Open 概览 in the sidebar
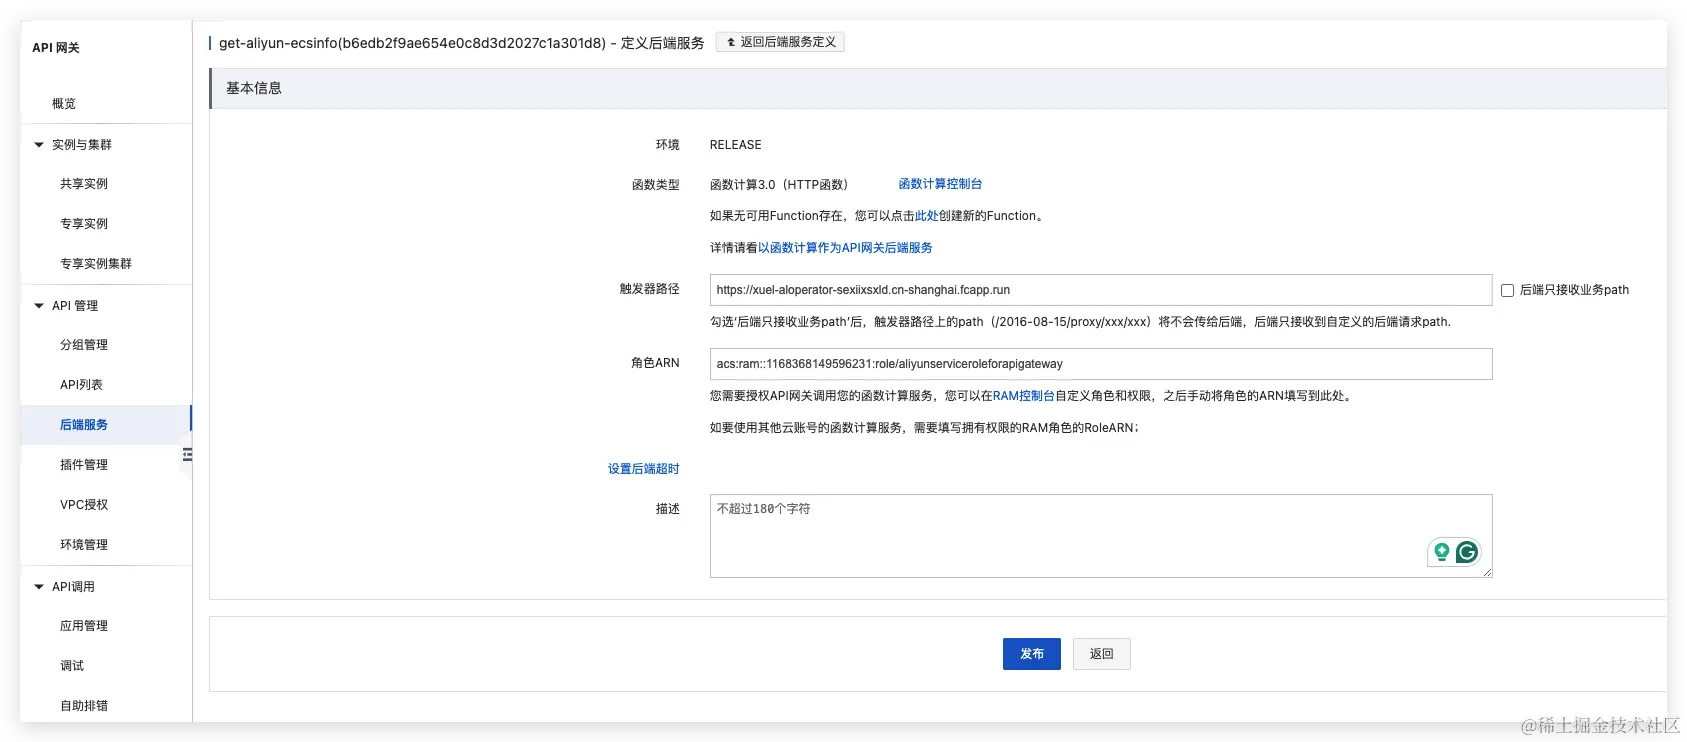The width and height of the screenshot is (1687, 742). pyautogui.click(x=64, y=104)
